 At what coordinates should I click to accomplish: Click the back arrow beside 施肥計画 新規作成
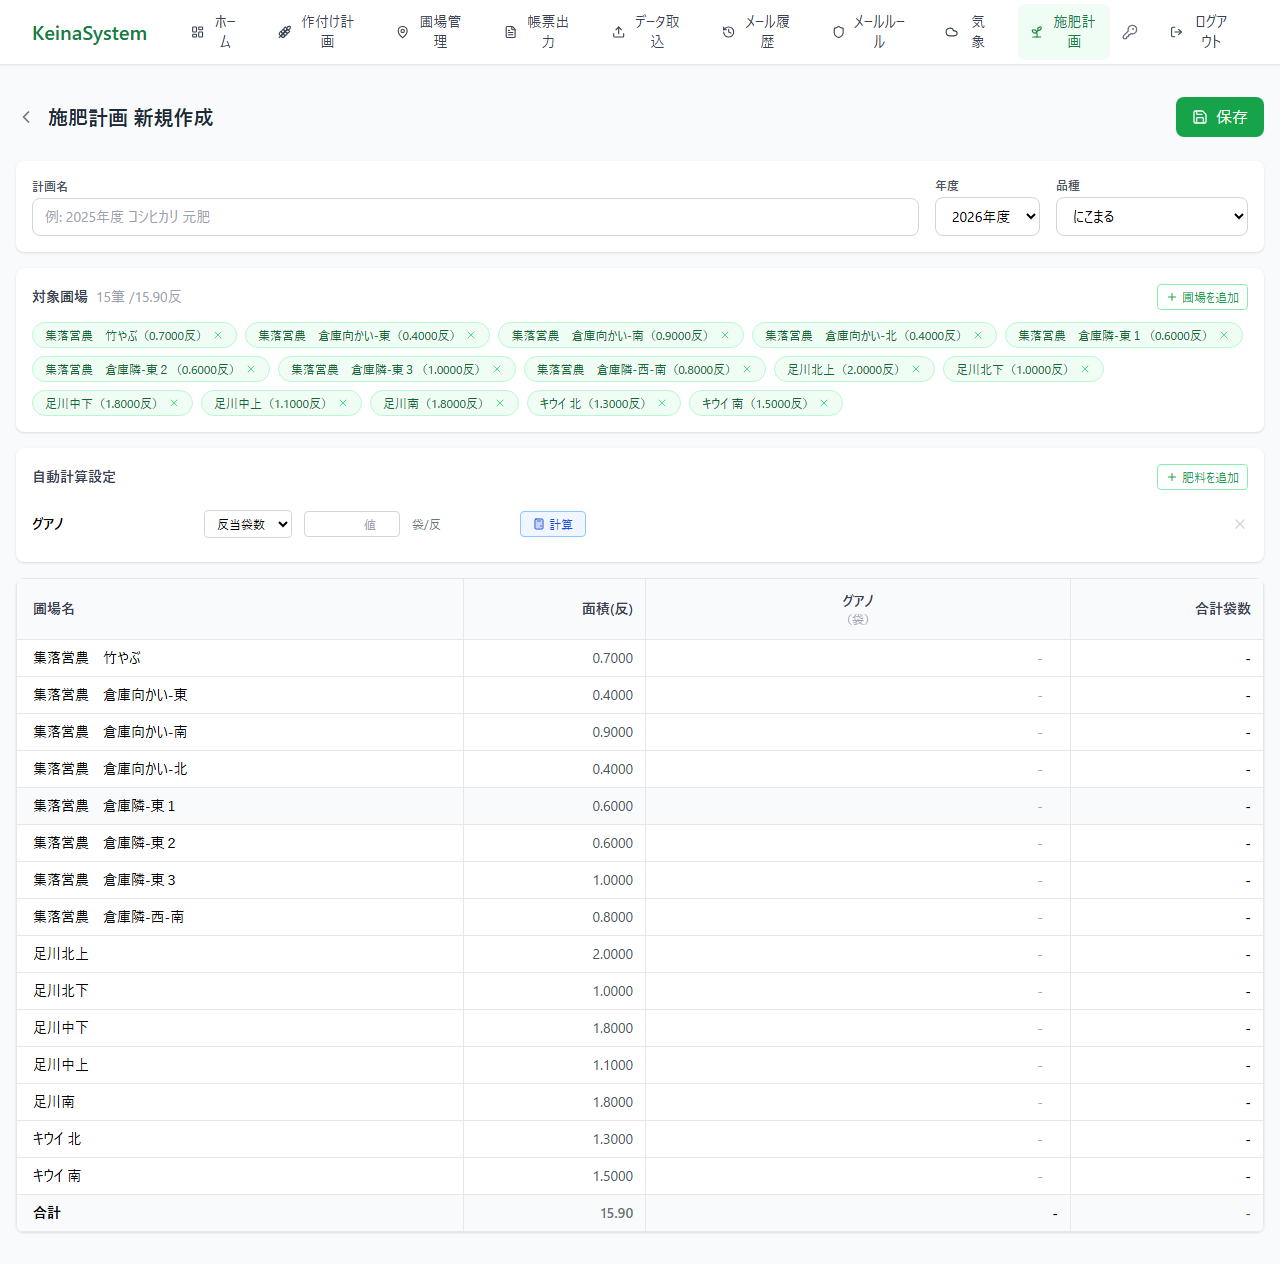(x=26, y=118)
